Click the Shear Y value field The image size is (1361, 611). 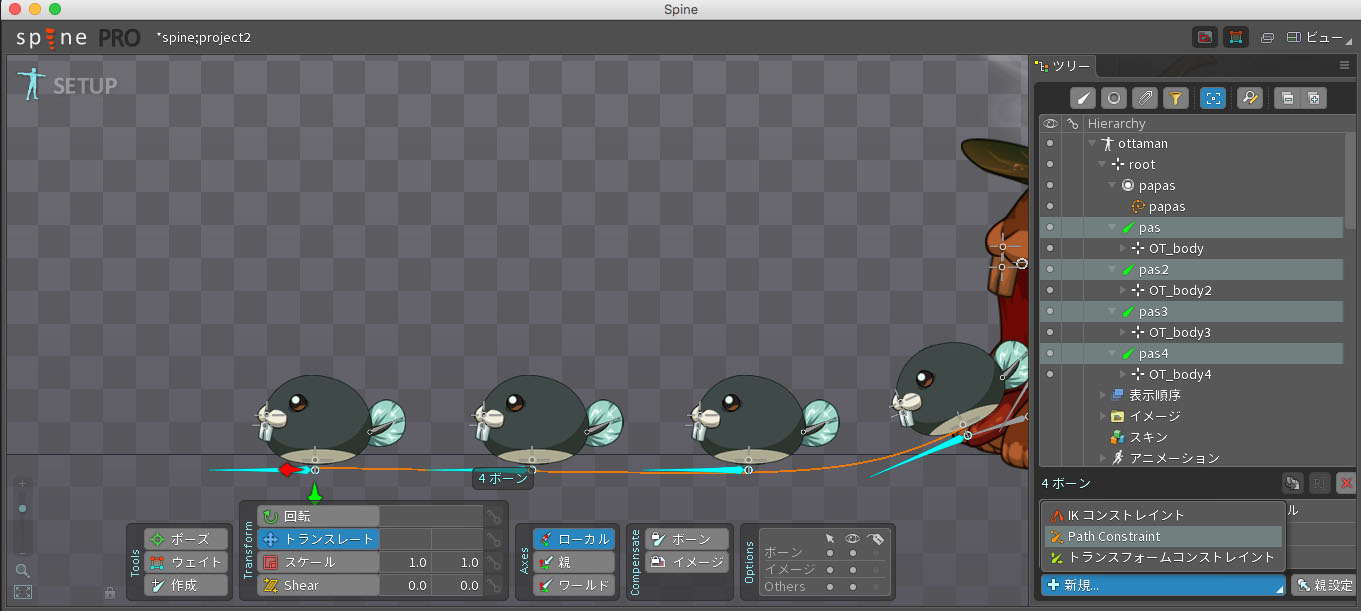(457, 585)
